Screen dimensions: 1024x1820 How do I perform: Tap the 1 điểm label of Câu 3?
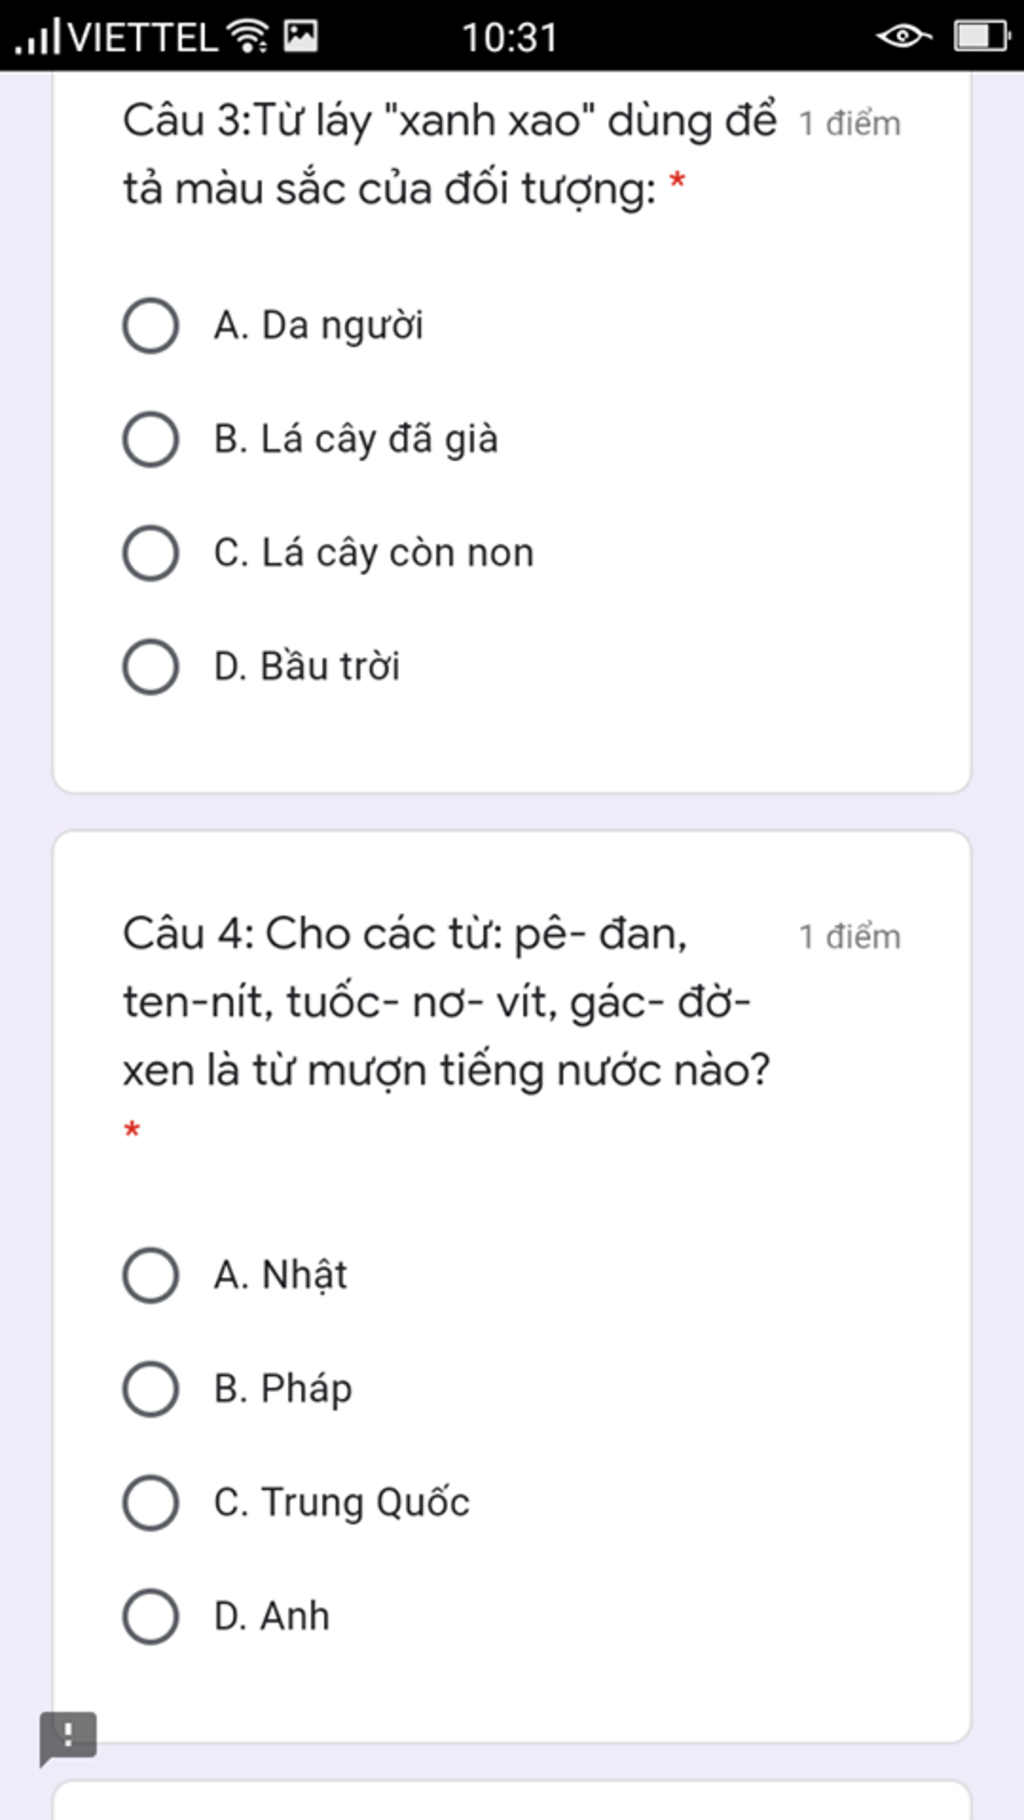coord(849,123)
